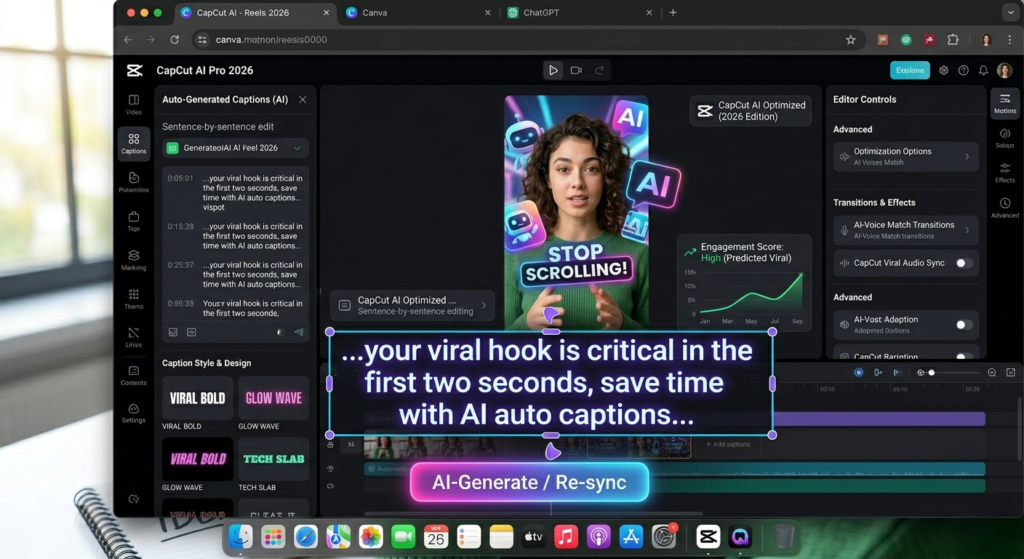Go back in browser
1024x559 pixels.
coord(128,40)
